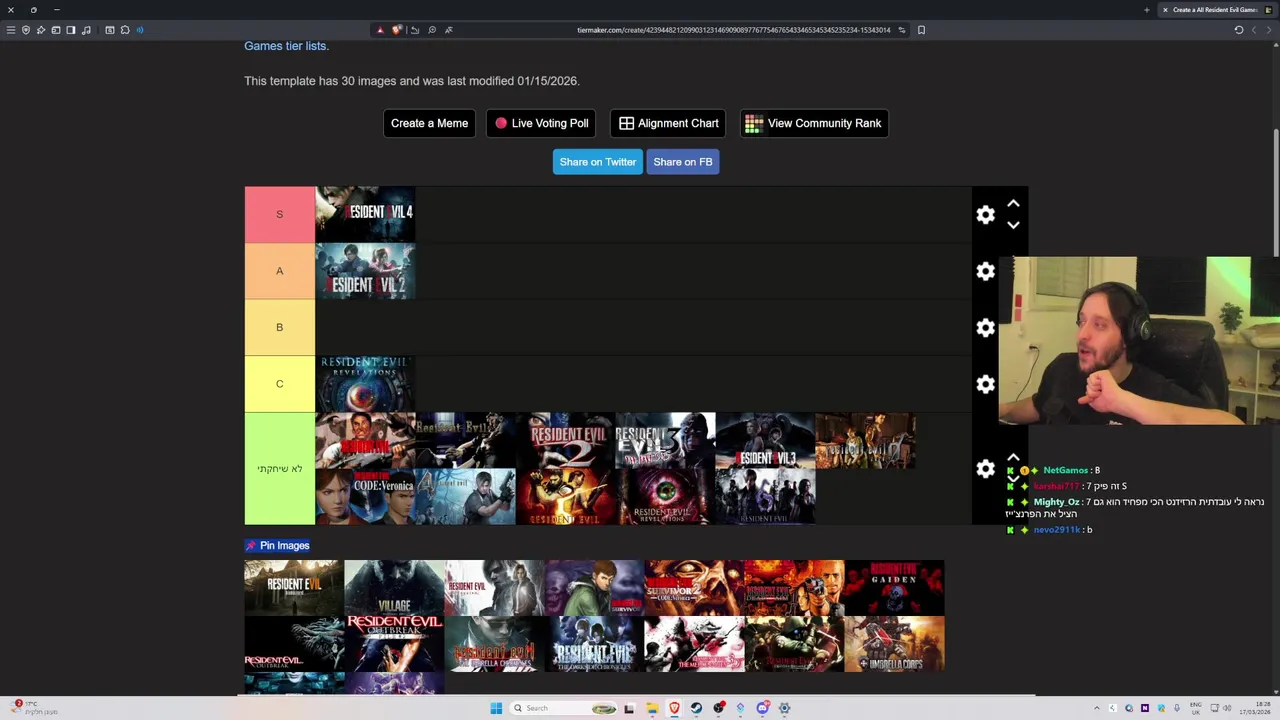Click the pink S tier label
1280x720 pixels.
pyautogui.click(x=280, y=214)
